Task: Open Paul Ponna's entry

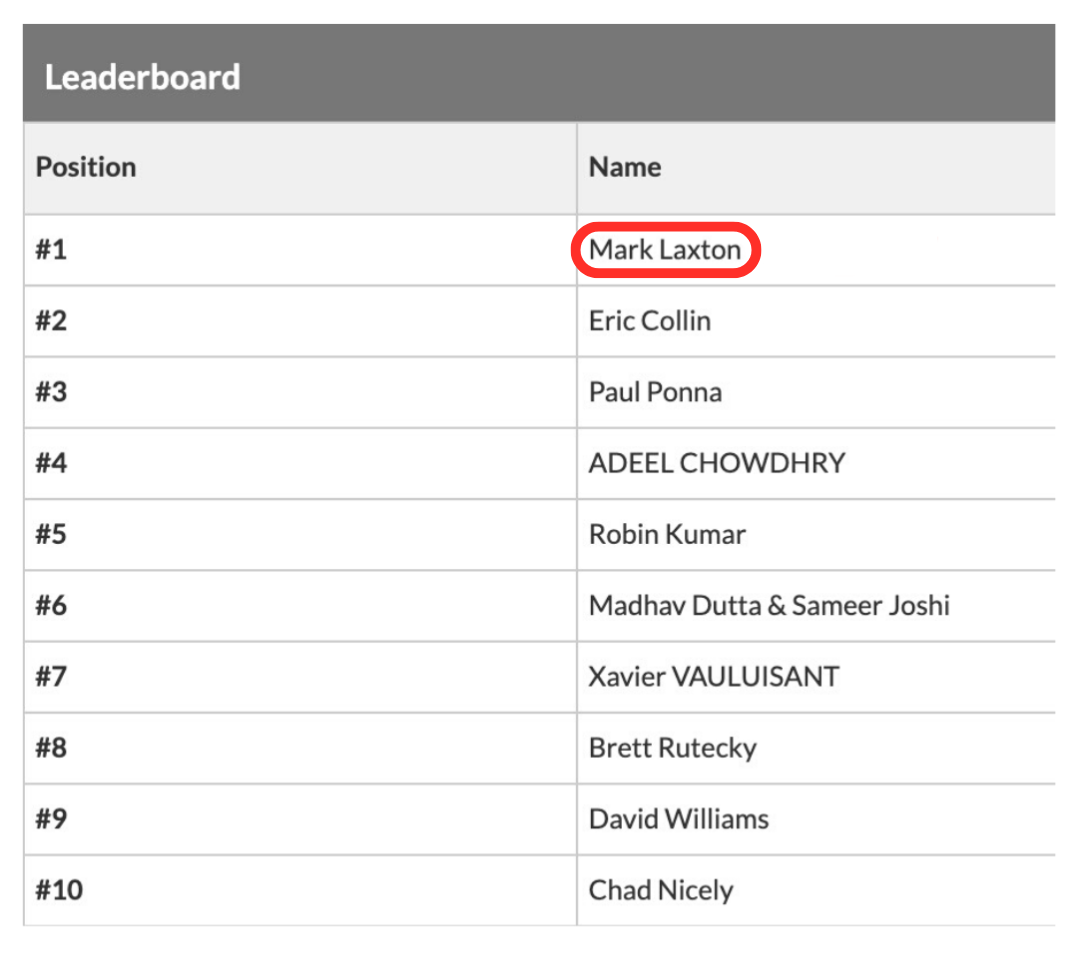Action: click(x=655, y=392)
